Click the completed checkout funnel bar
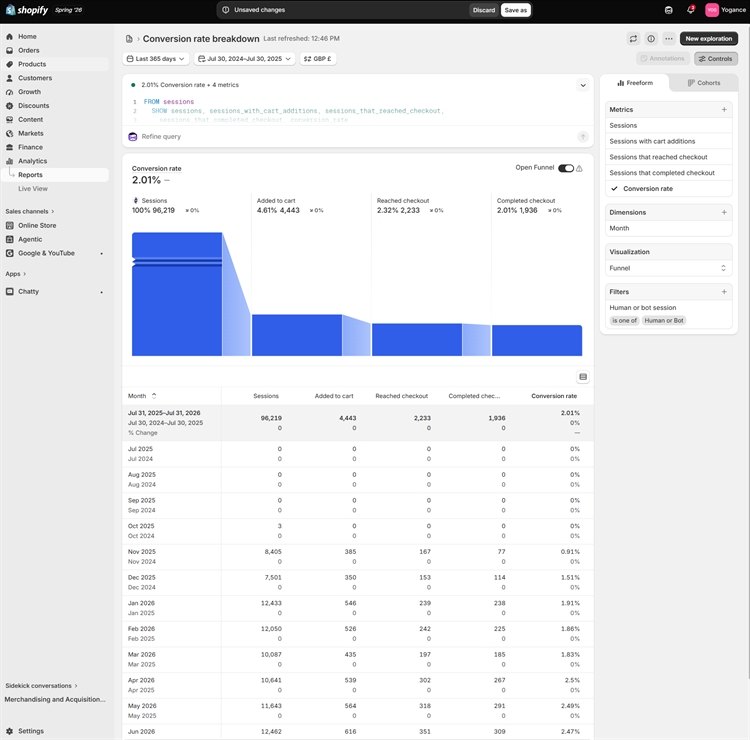This screenshot has height=740, width=750. point(537,340)
